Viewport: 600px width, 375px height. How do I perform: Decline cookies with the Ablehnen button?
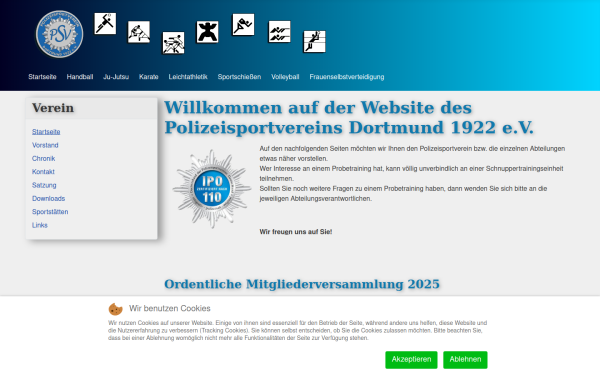(x=465, y=360)
